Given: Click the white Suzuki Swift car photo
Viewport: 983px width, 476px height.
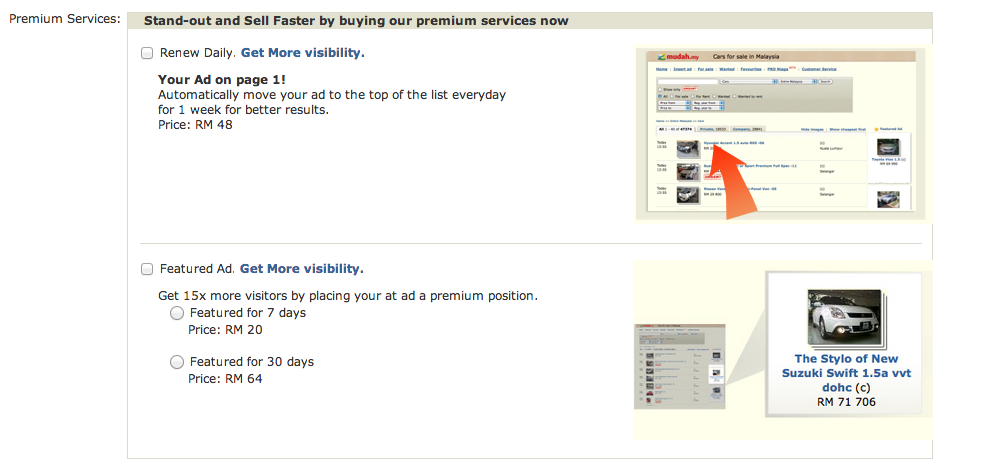Looking at the screenshot, I should (845, 318).
